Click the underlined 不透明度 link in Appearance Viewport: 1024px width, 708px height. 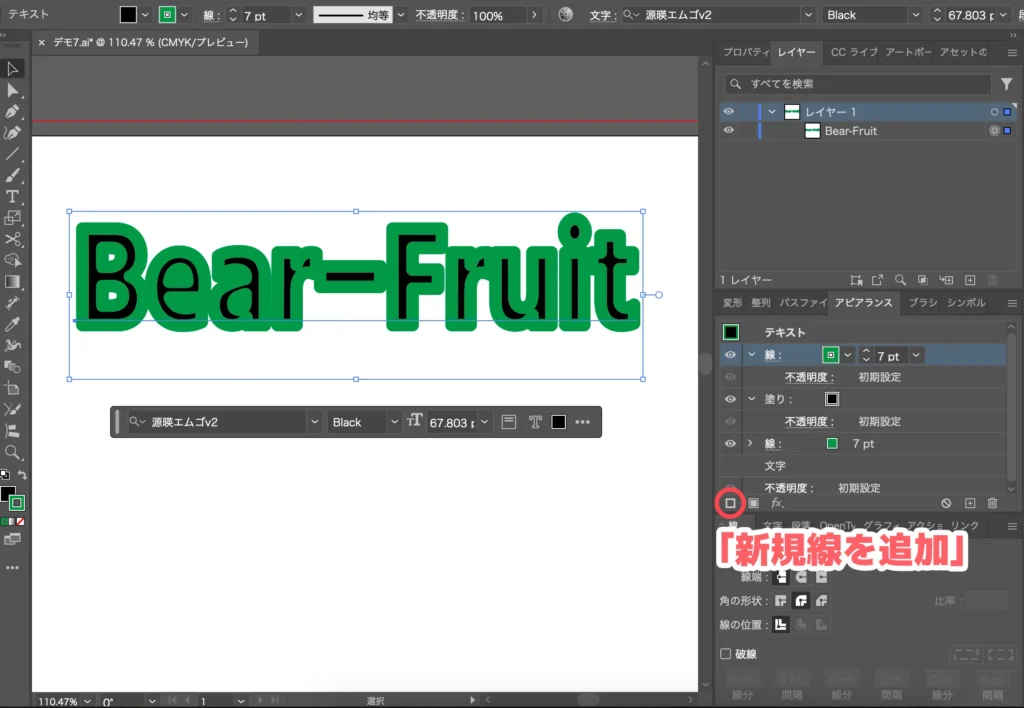809,377
